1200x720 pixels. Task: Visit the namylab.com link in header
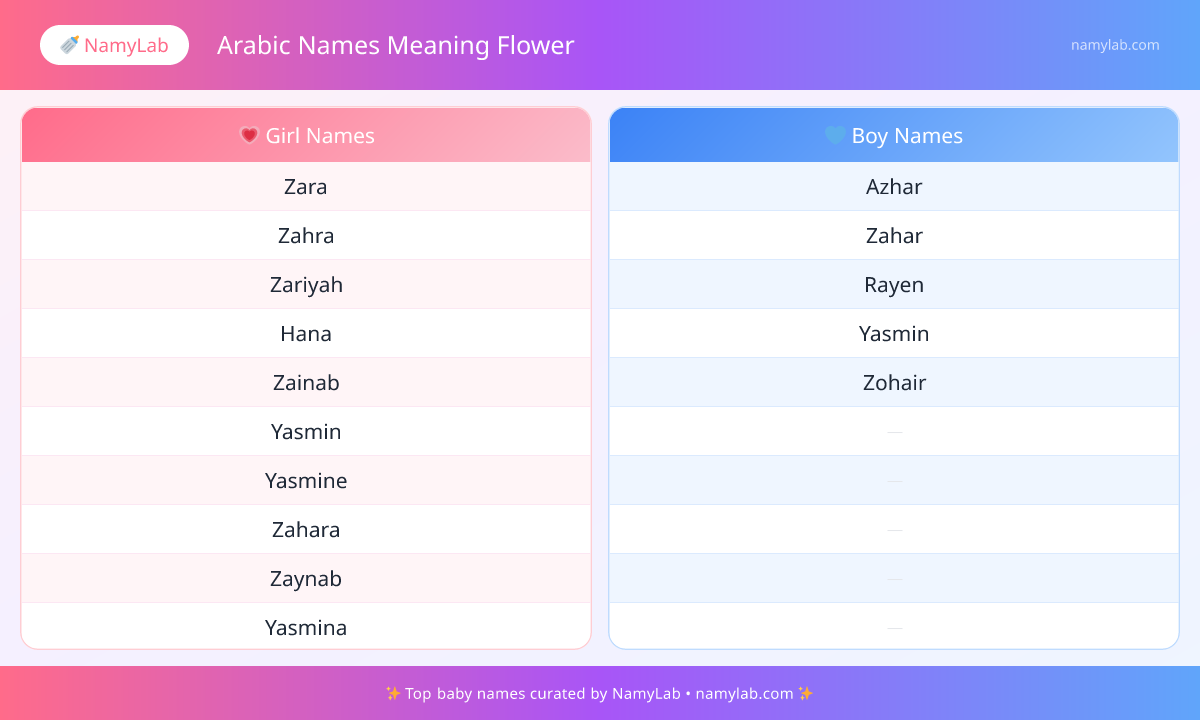tap(1115, 45)
